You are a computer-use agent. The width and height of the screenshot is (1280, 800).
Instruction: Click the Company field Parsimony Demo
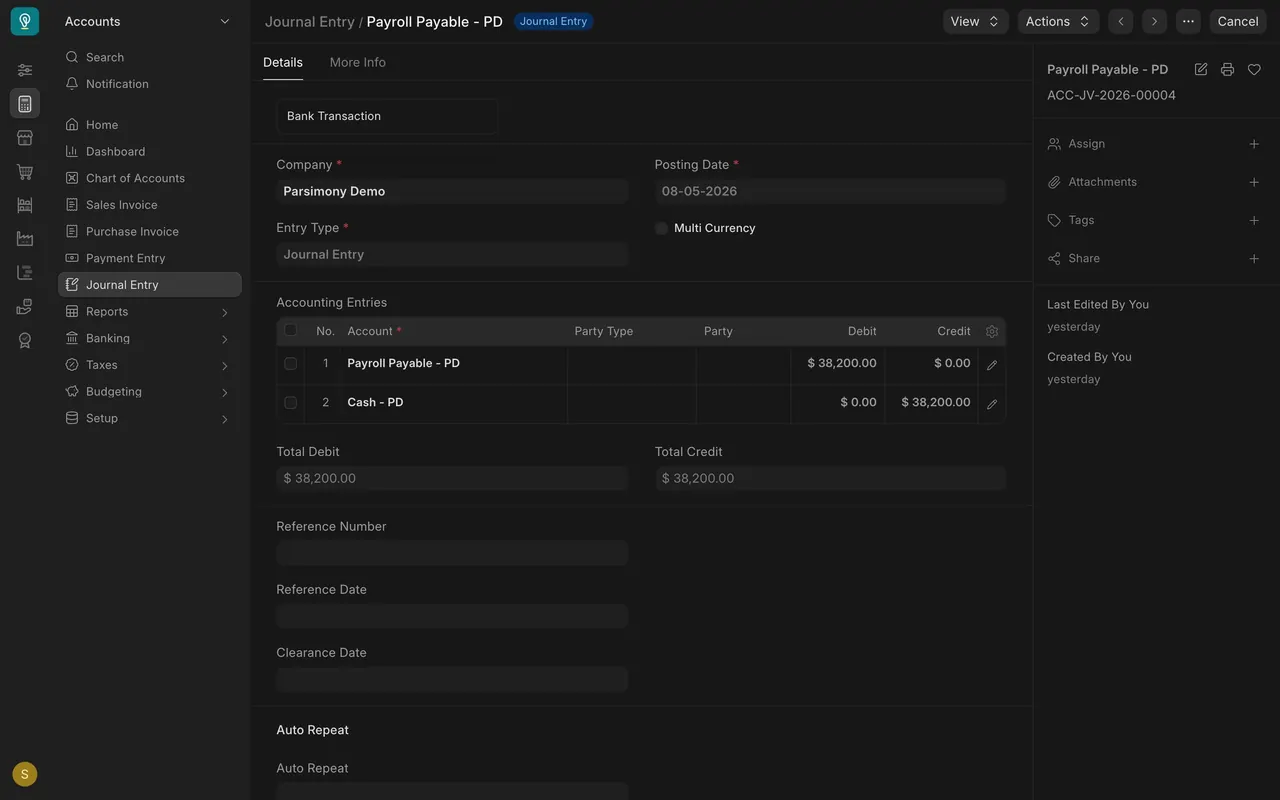tap(452, 191)
